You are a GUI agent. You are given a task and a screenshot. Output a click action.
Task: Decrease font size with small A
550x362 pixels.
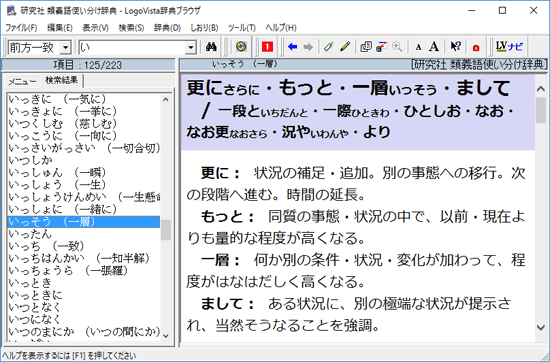coord(418,47)
